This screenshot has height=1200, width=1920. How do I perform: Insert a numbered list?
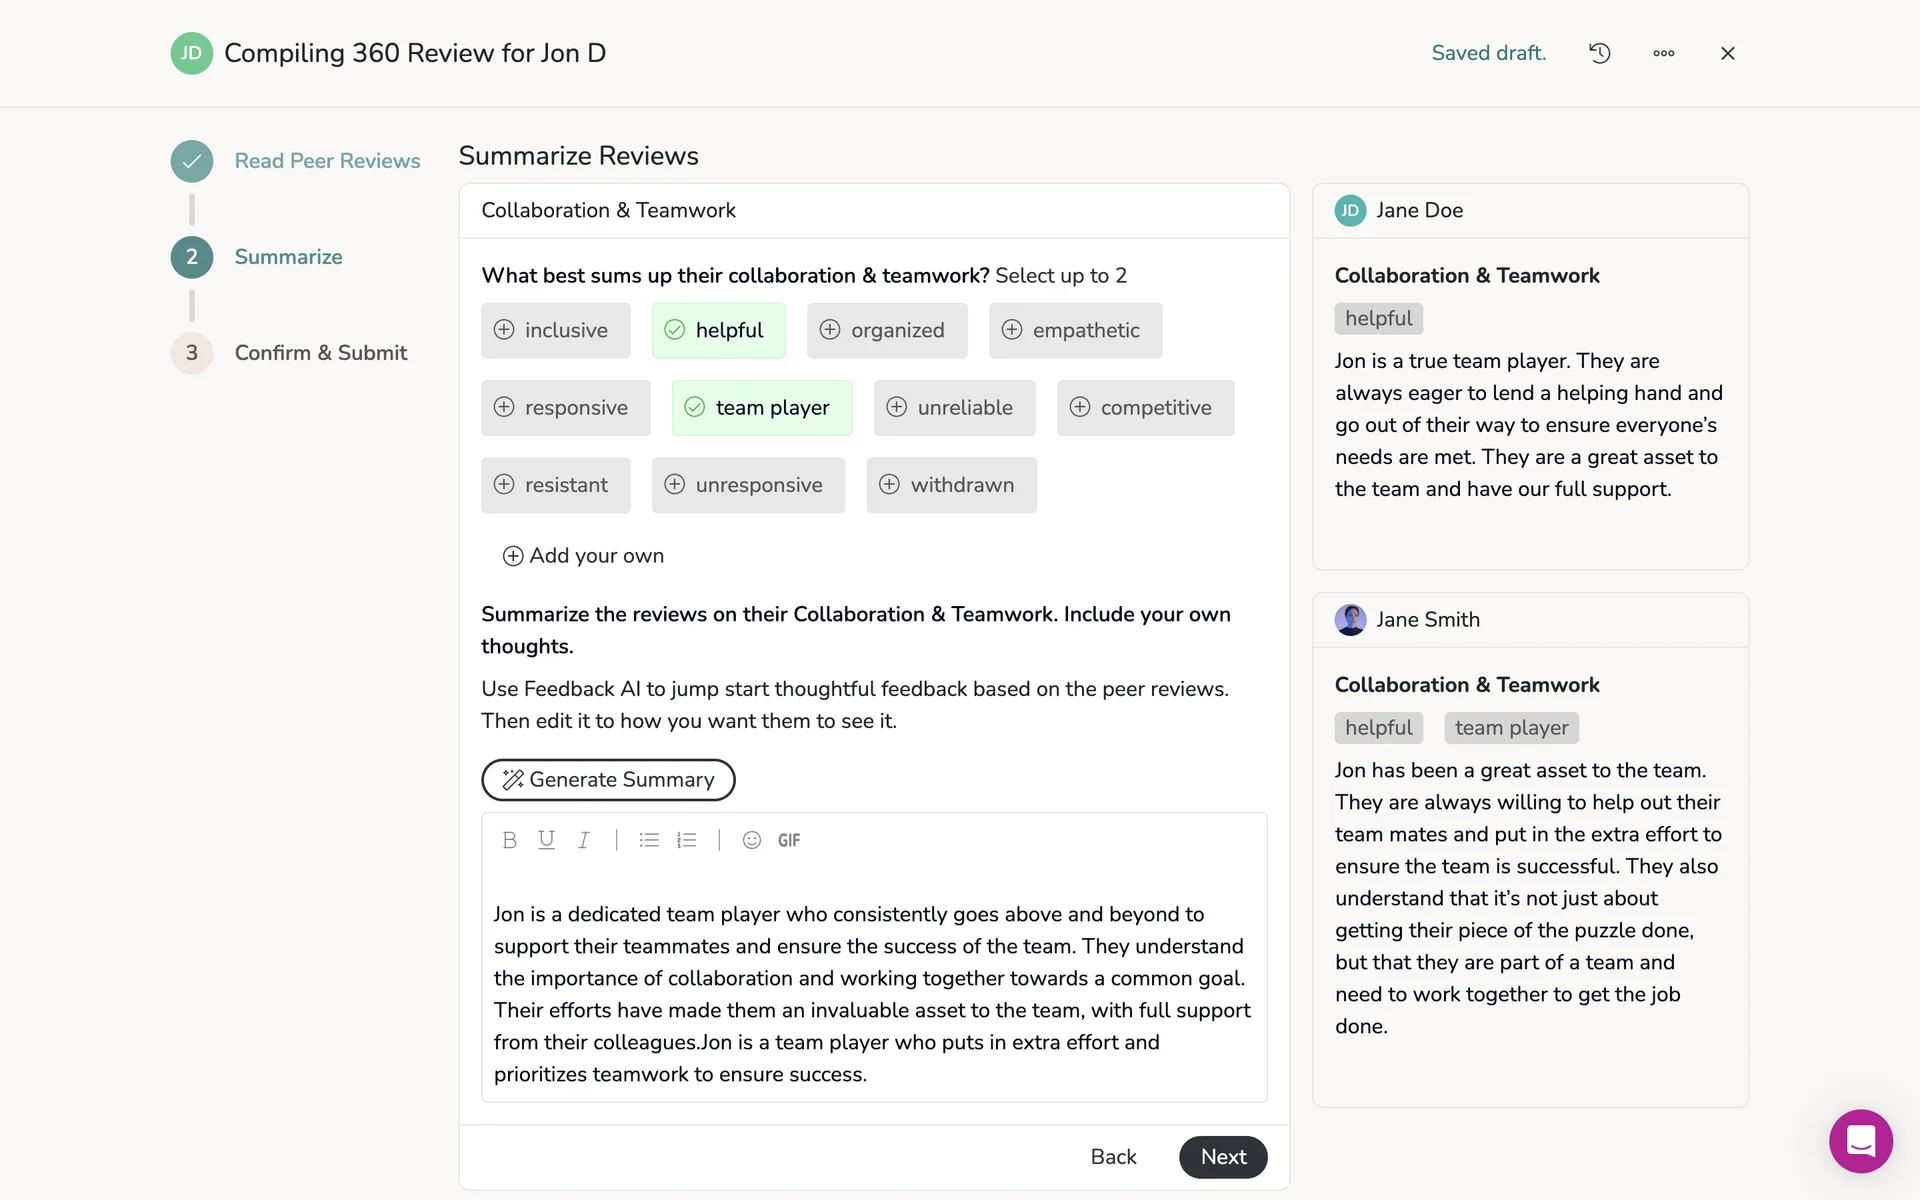[x=686, y=840]
